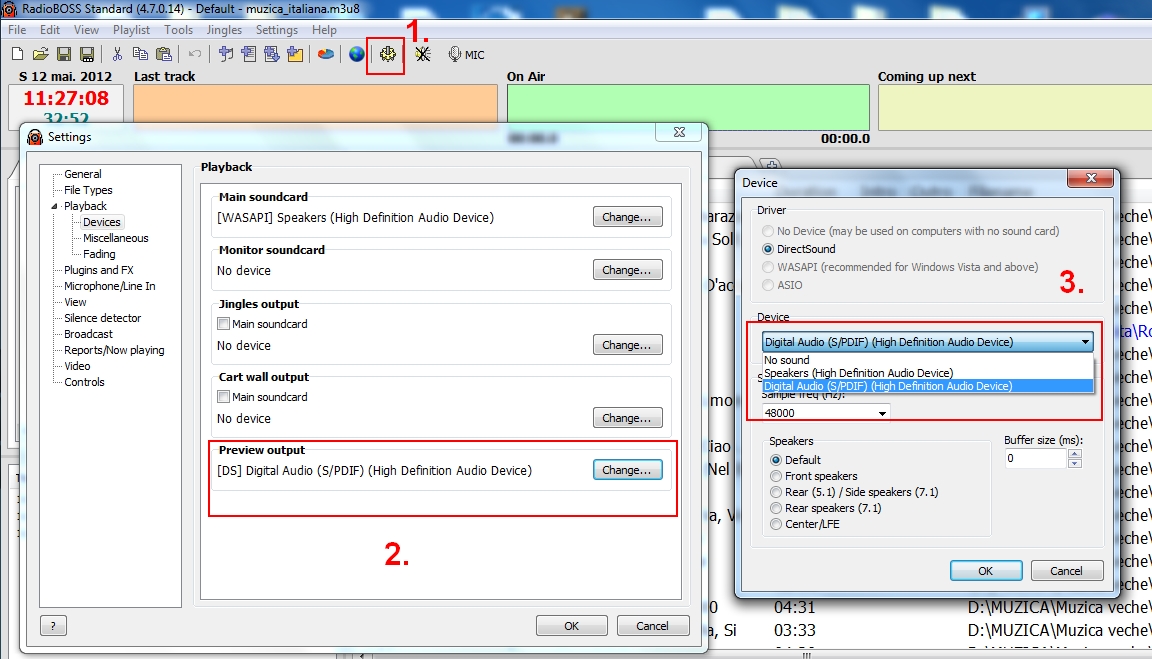The image size is (1152, 659).
Task: Cancel the Device dialog
Action: pos(1066,571)
